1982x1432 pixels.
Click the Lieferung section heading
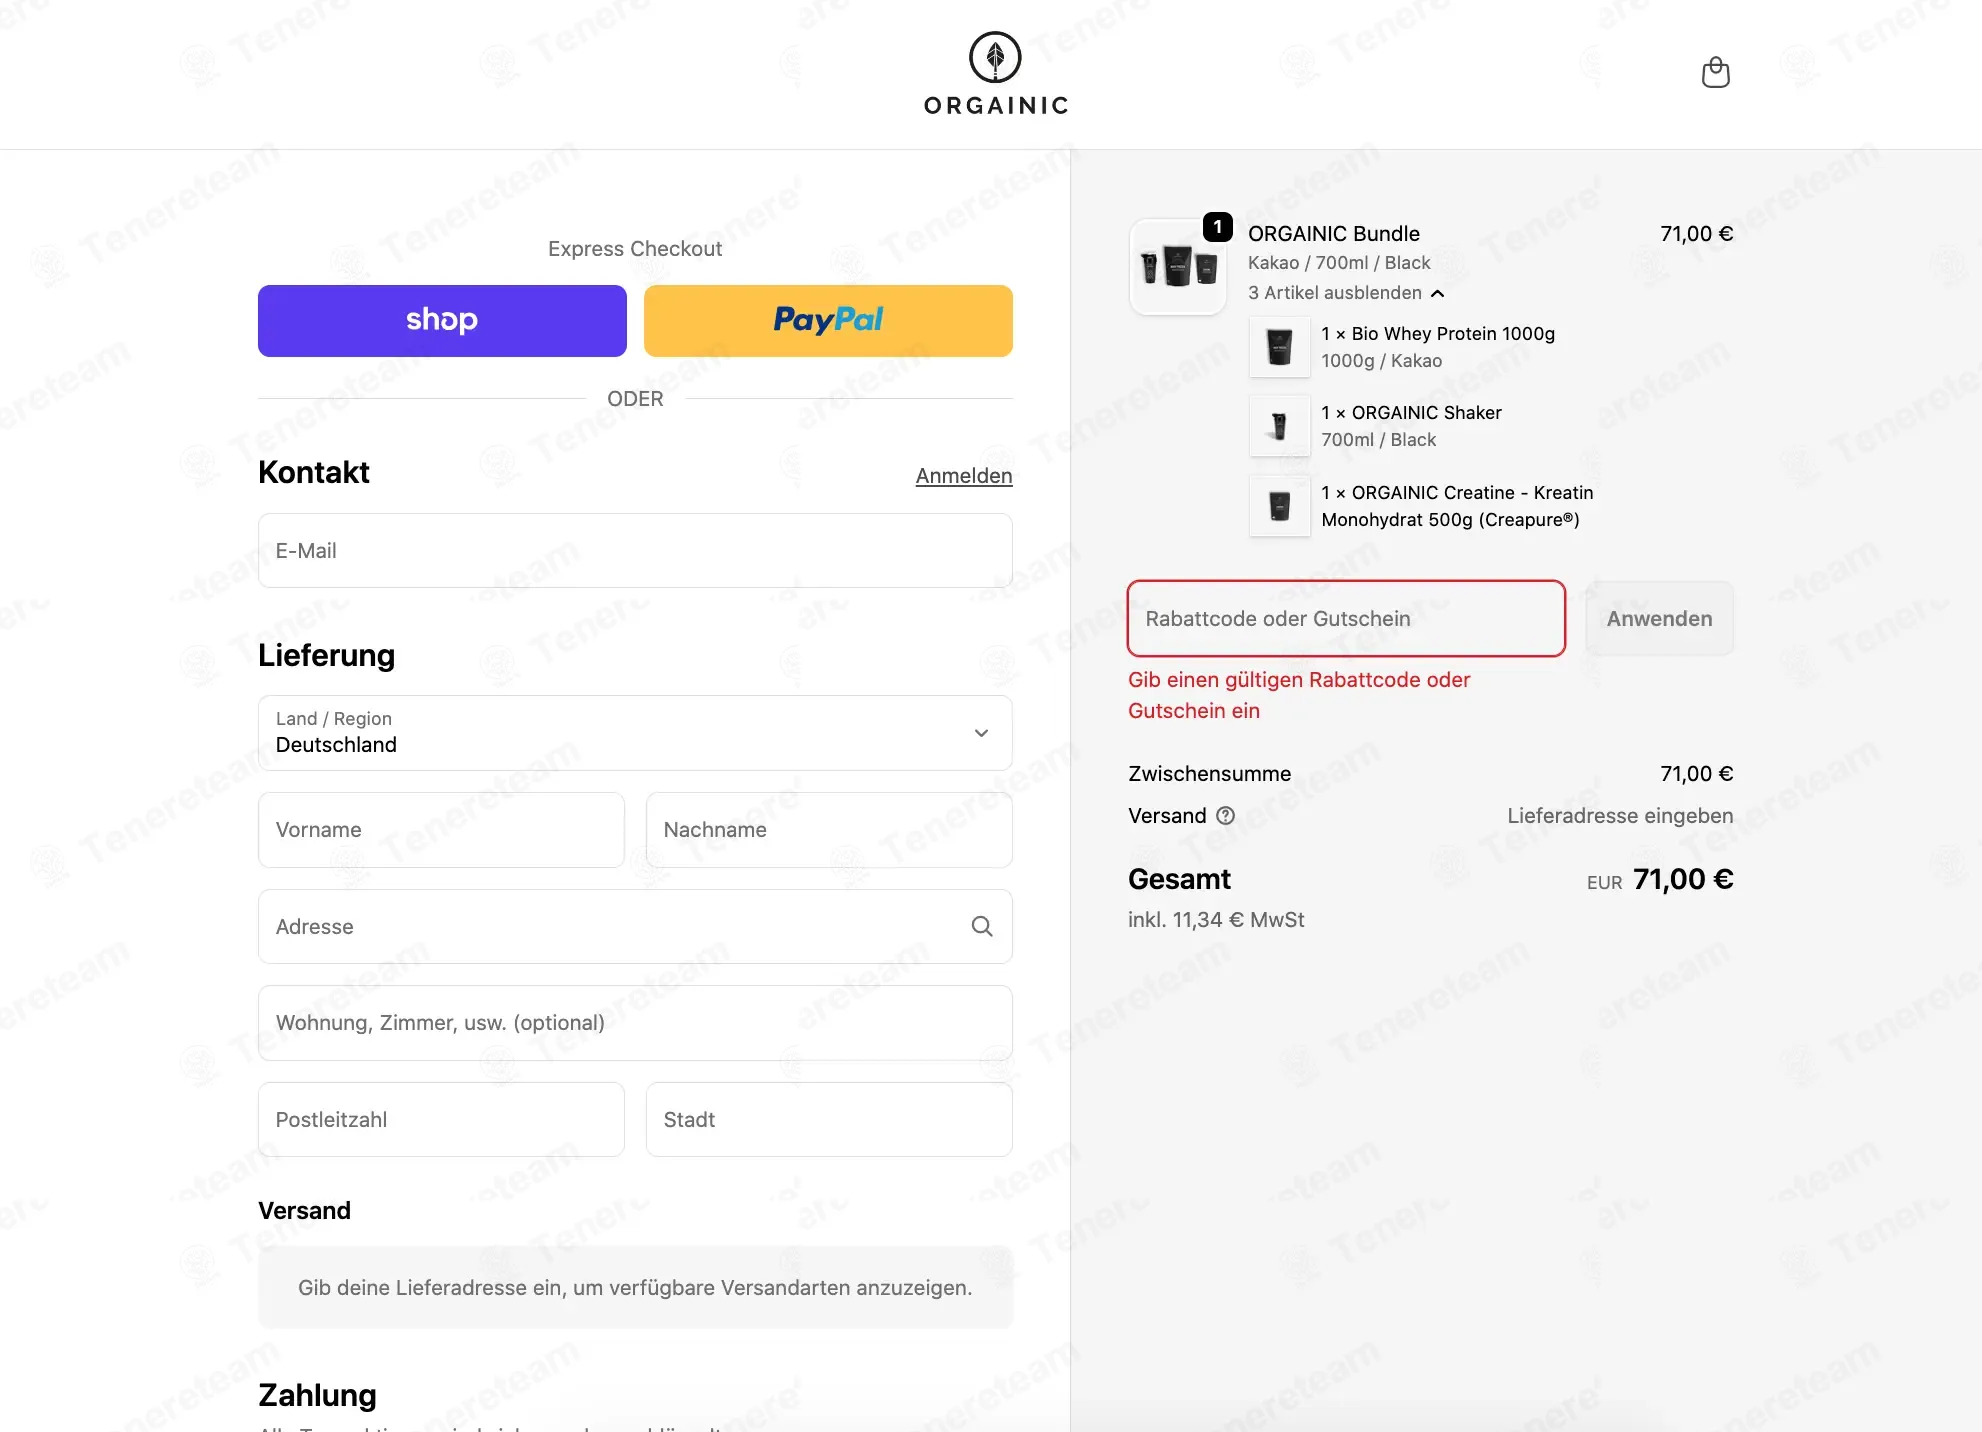[326, 656]
